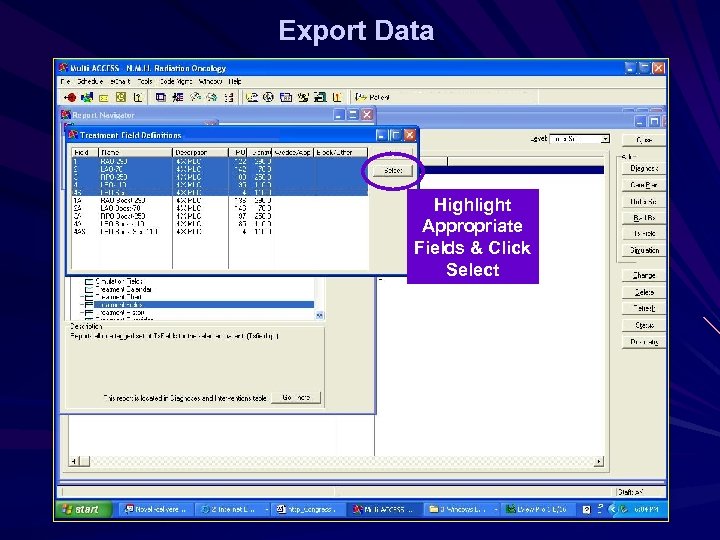
Task: Click the grid list toolbar icon
Action: tap(178, 97)
